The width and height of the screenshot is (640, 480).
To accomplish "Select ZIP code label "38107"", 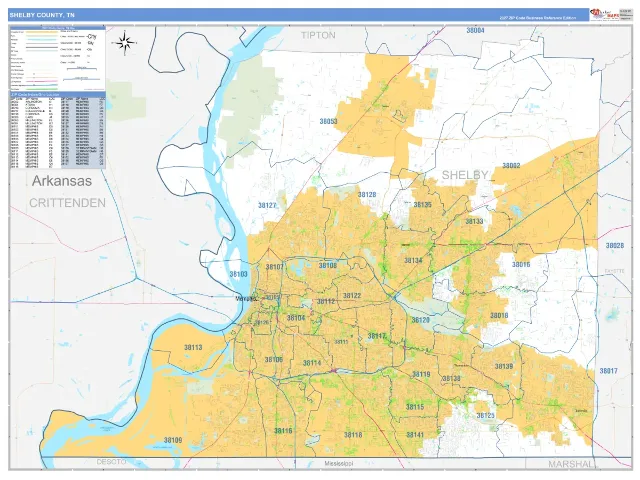I will 275,267.
